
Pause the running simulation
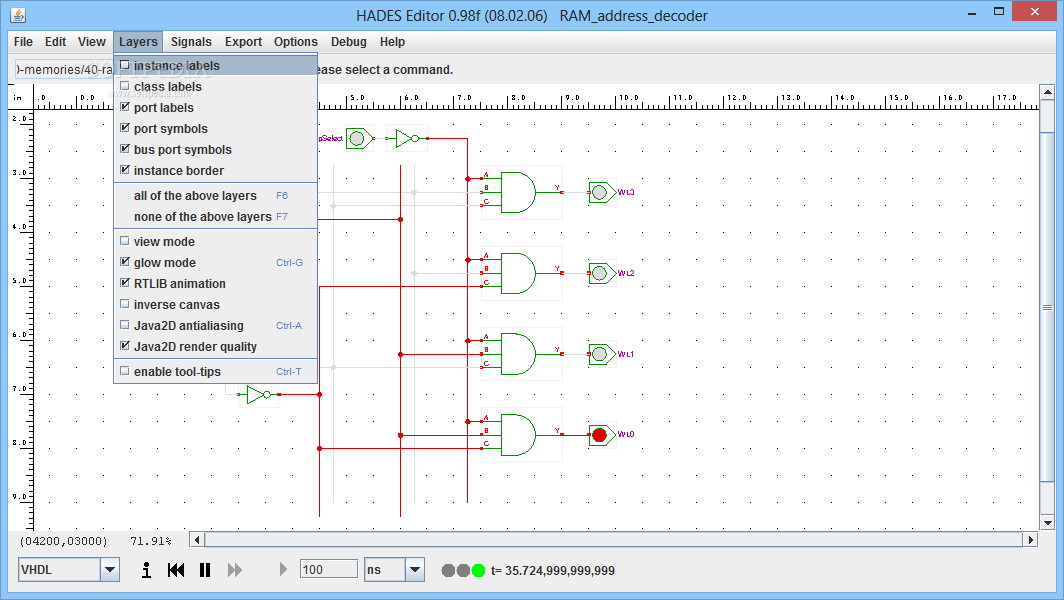(x=205, y=570)
